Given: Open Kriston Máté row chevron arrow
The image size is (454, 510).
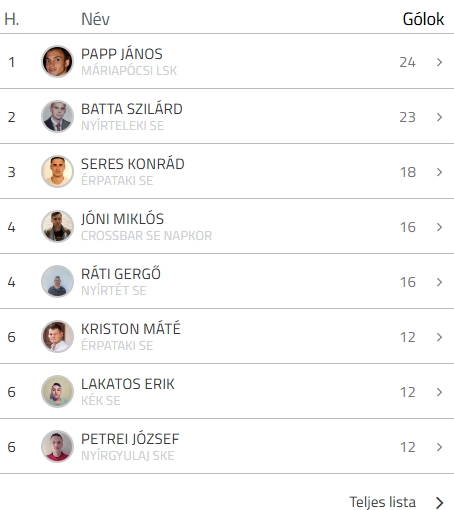Looking at the screenshot, I should click(x=439, y=337).
